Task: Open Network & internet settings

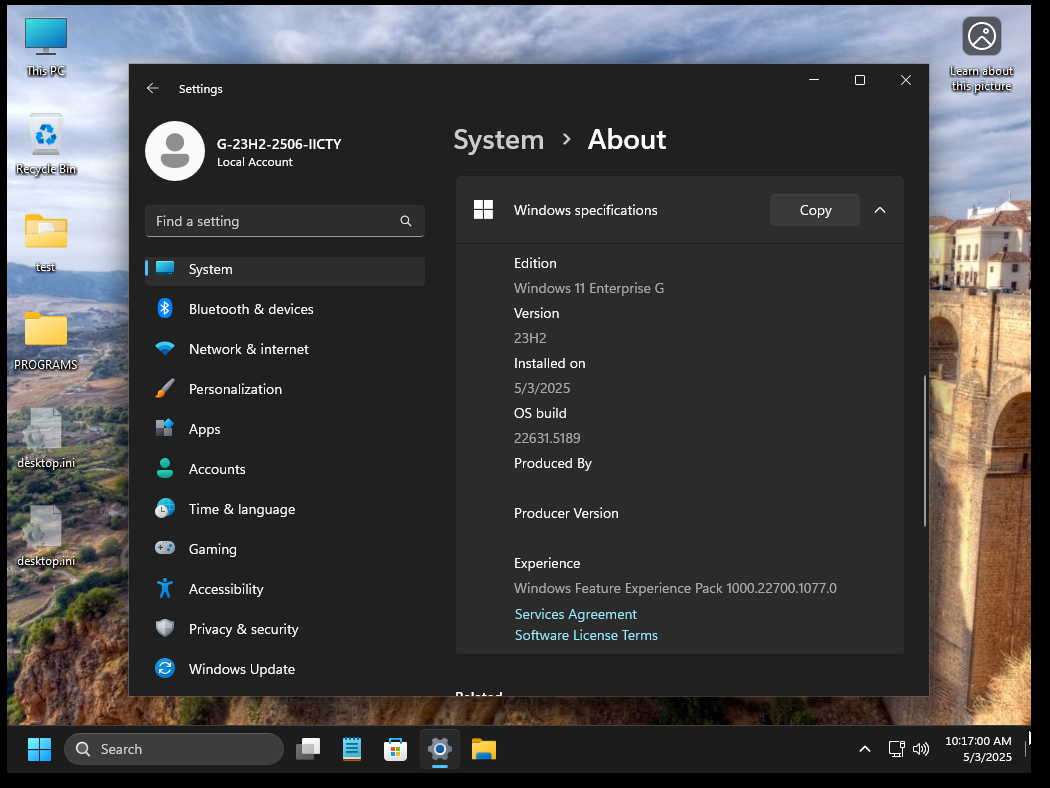Action: (x=248, y=349)
